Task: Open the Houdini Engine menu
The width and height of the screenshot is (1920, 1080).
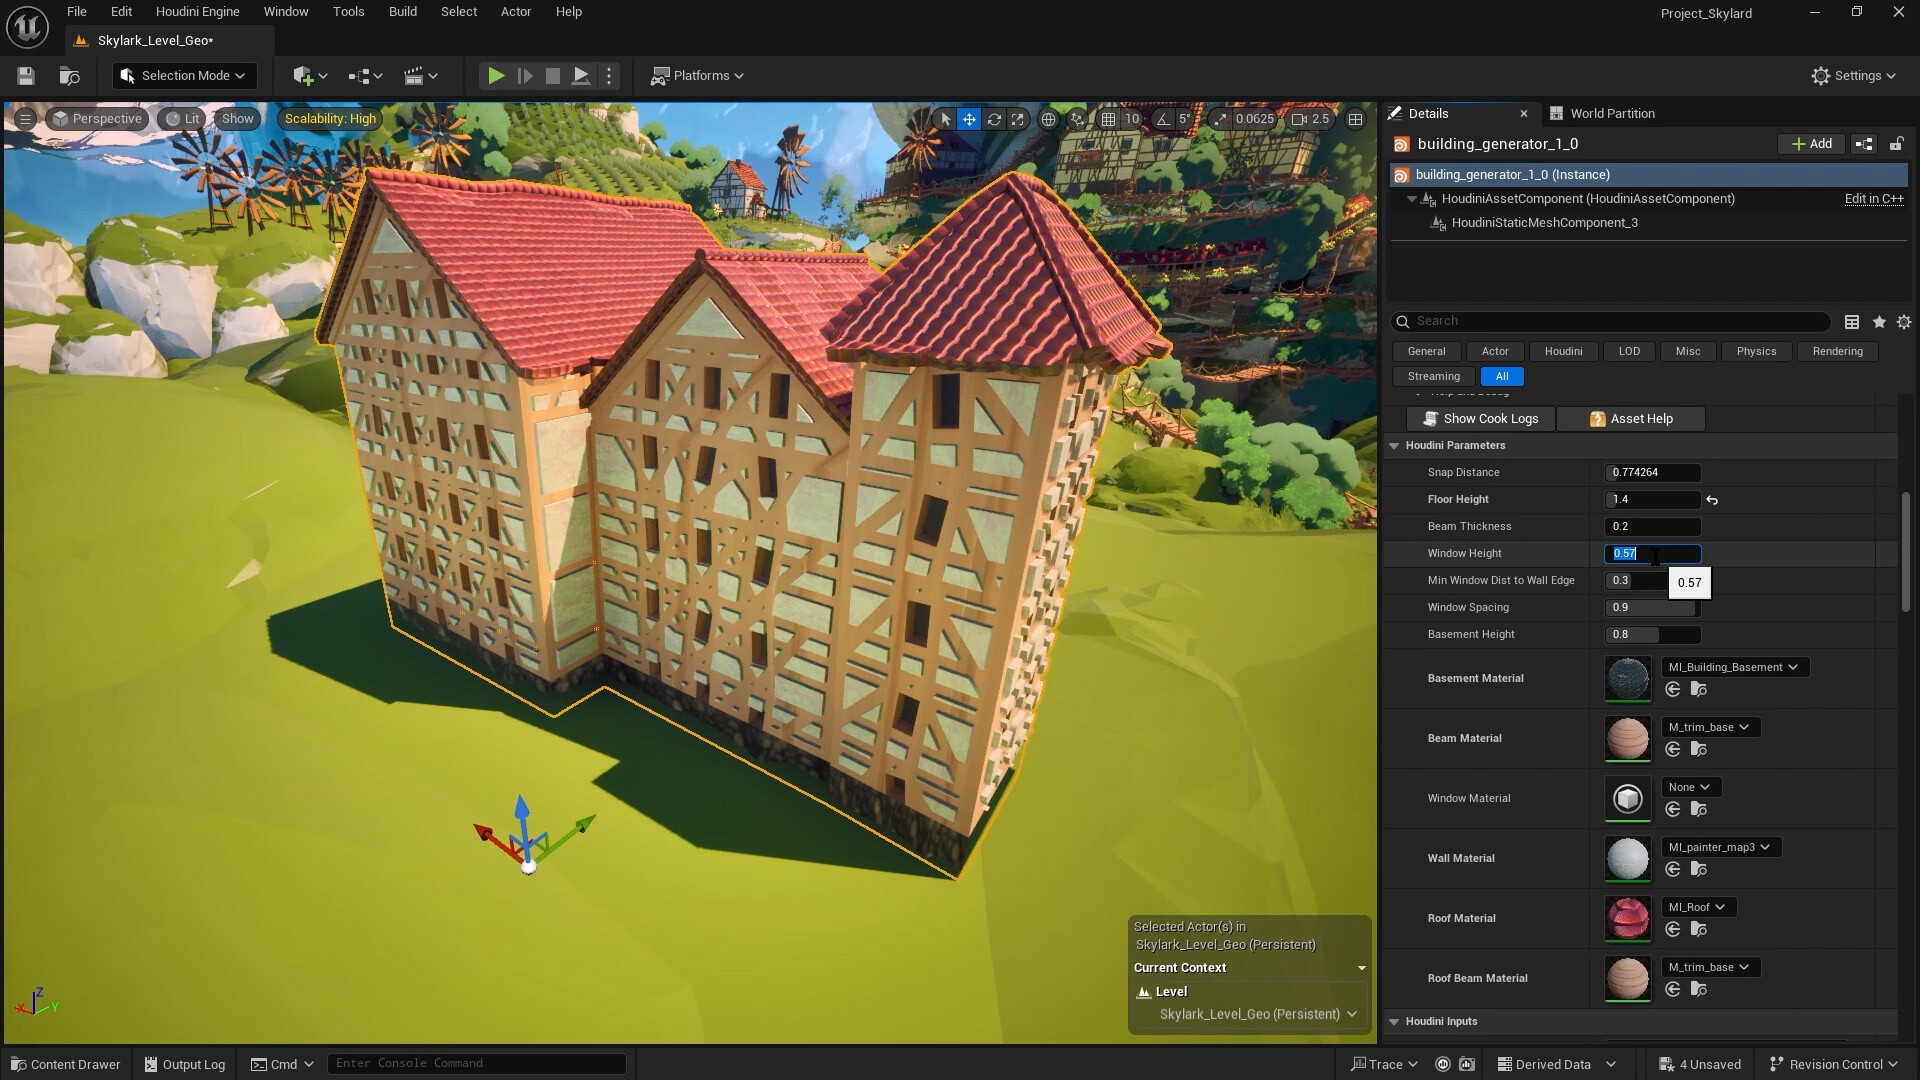Action: coord(197,11)
